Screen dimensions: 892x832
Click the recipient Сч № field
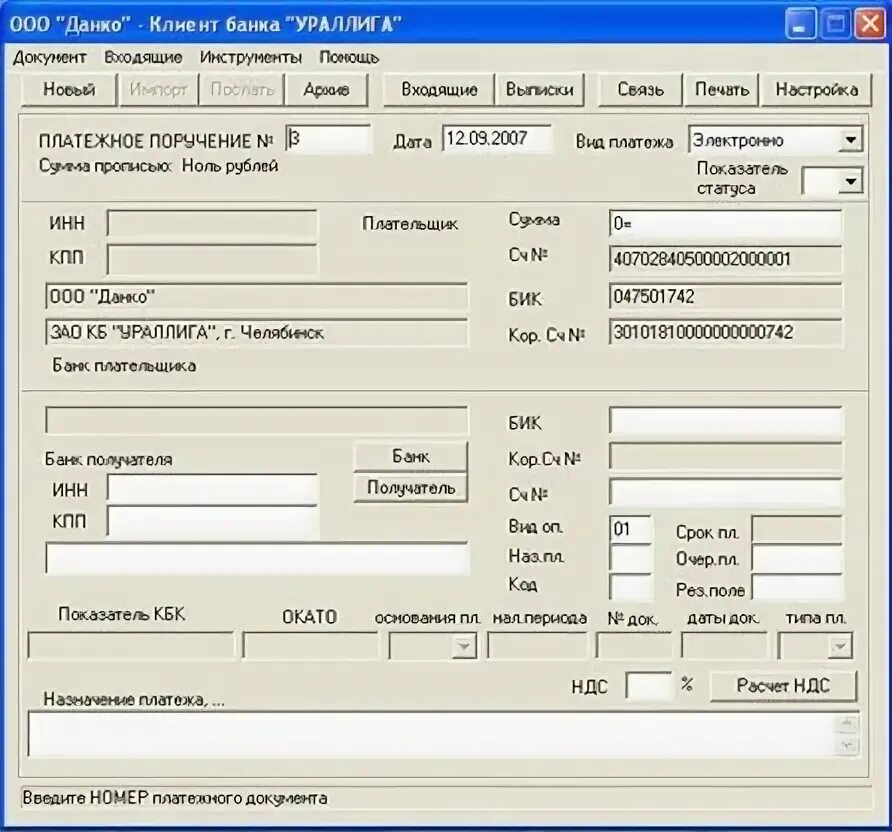725,492
